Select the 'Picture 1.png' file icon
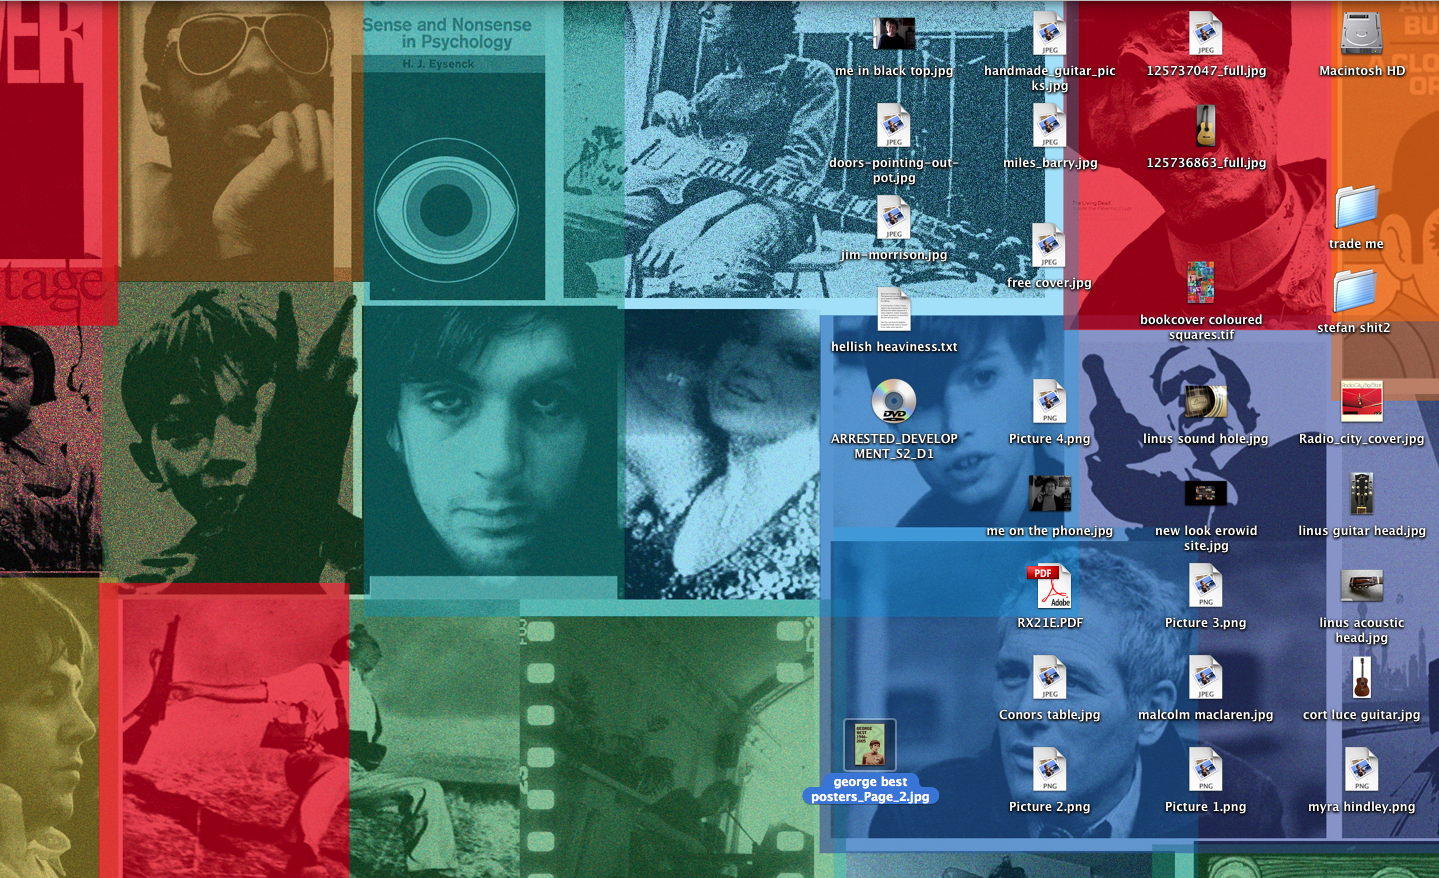1439x878 pixels. pos(1205,769)
